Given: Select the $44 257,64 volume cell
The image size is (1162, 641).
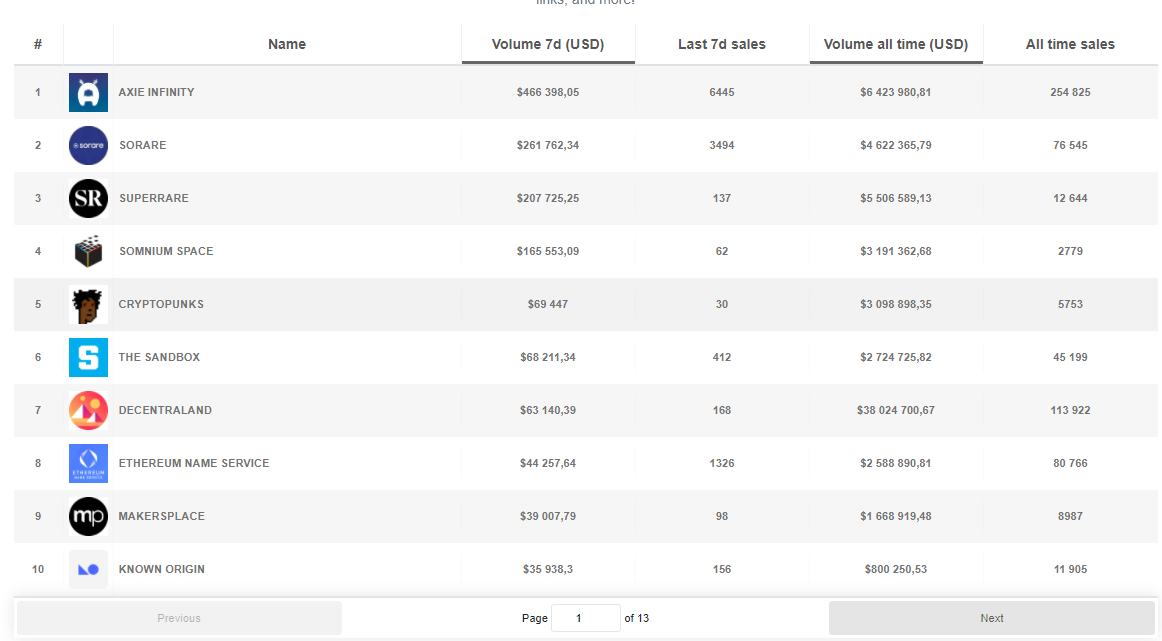Looking at the screenshot, I should click(548, 463).
